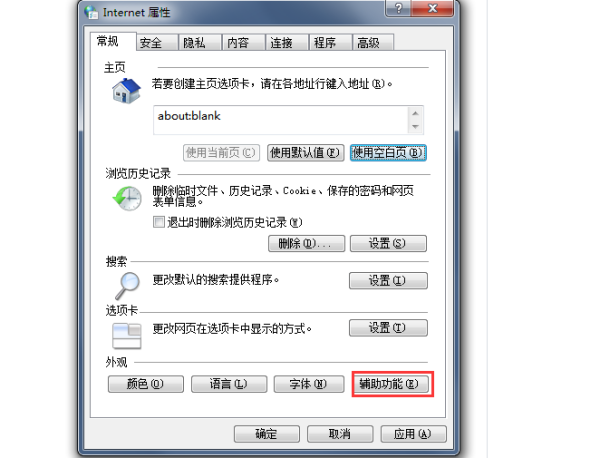Switch to the 安全 tab
This screenshot has width=600, height=458.
[157, 42]
